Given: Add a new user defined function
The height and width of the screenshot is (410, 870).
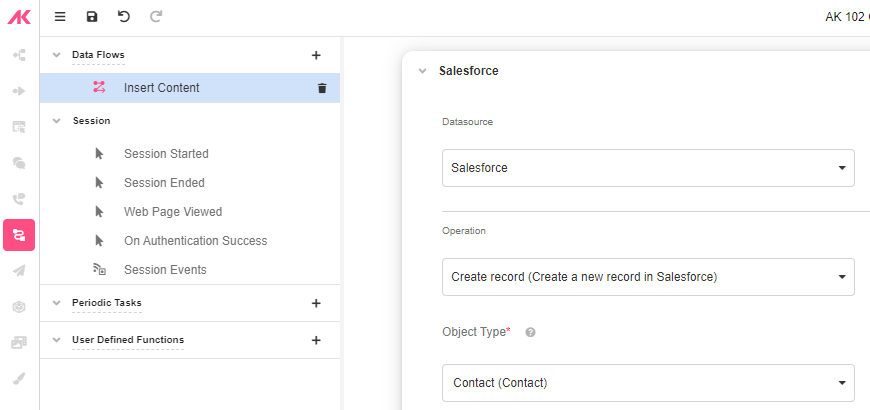Looking at the screenshot, I should pyautogui.click(x=316, y=340).
